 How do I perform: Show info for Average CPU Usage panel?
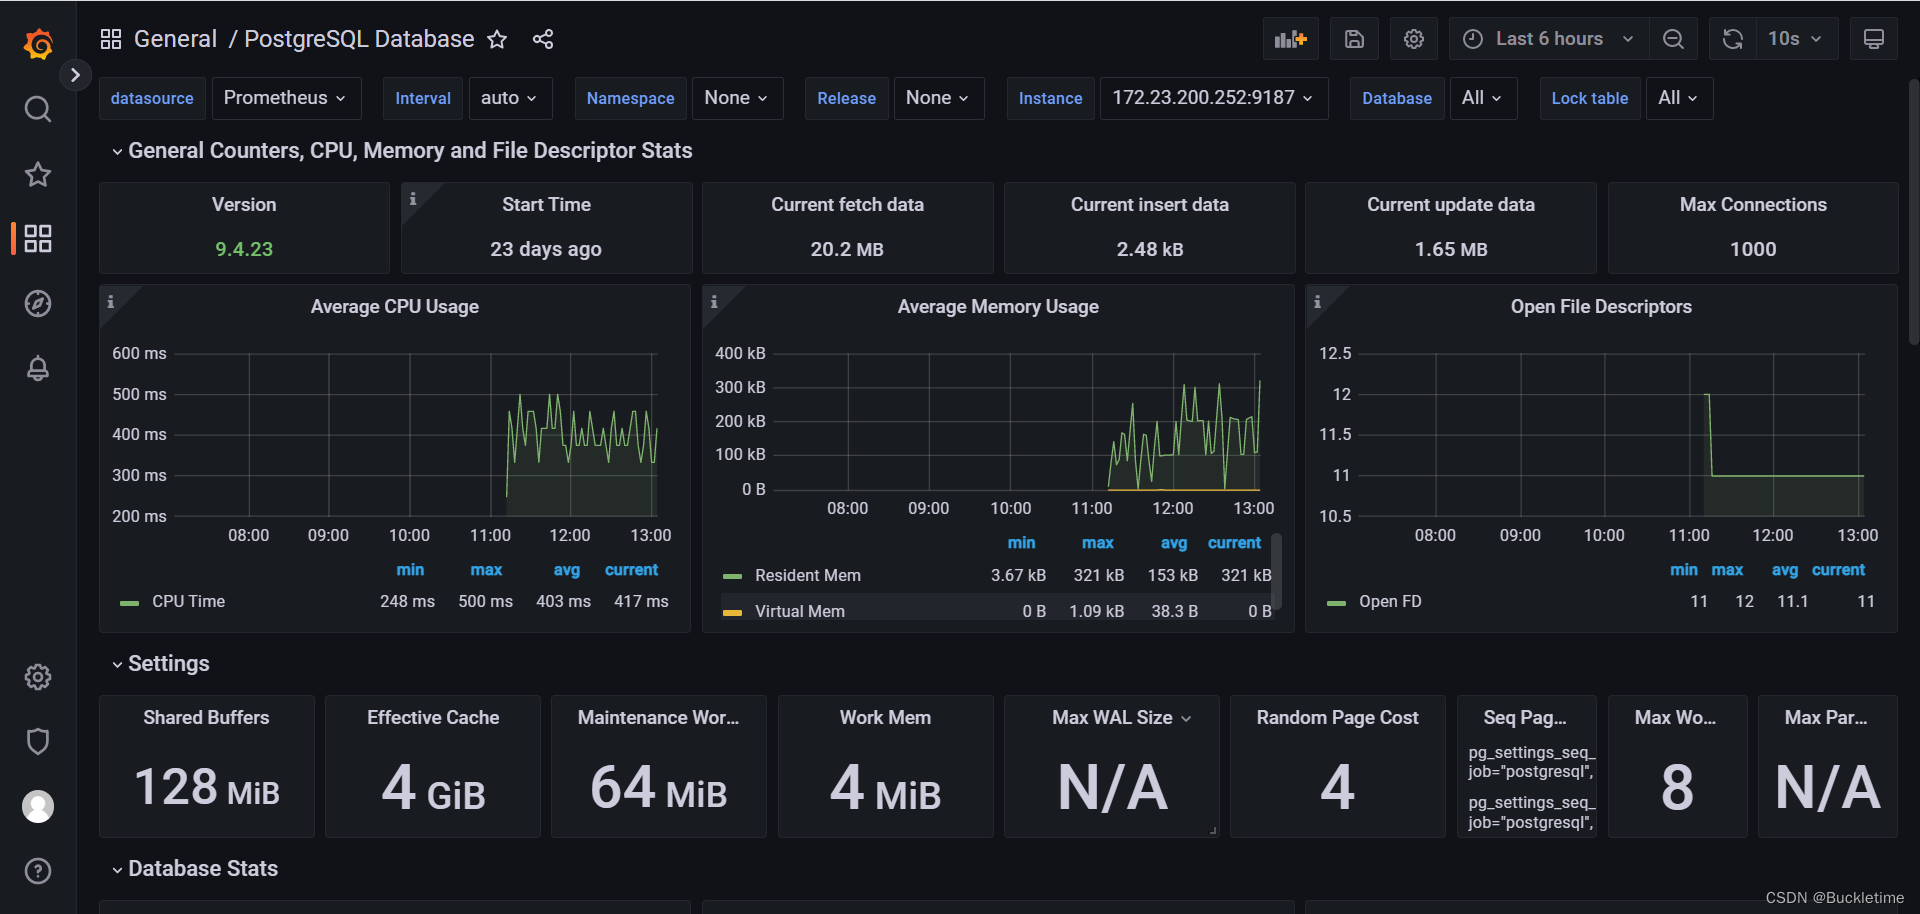tap(111, 301)
